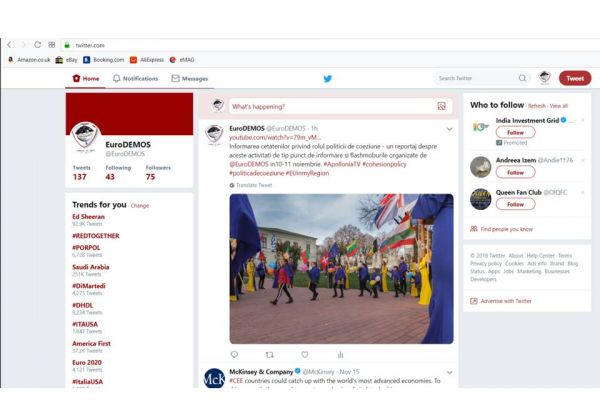Screen dimensions: 600x400
Task: Open the Euro 2020 trend
Action: point(87,362)
